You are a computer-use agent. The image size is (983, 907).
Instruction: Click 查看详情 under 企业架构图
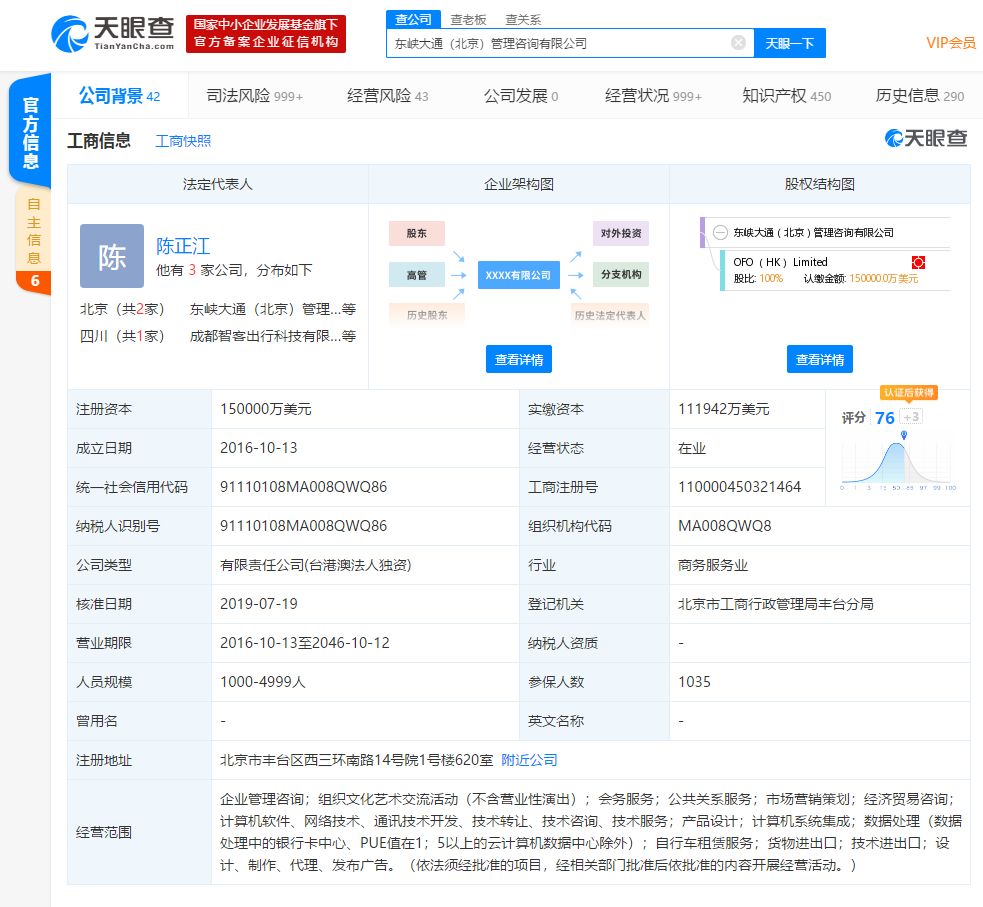pyautogui.click(x=518, y=359)
